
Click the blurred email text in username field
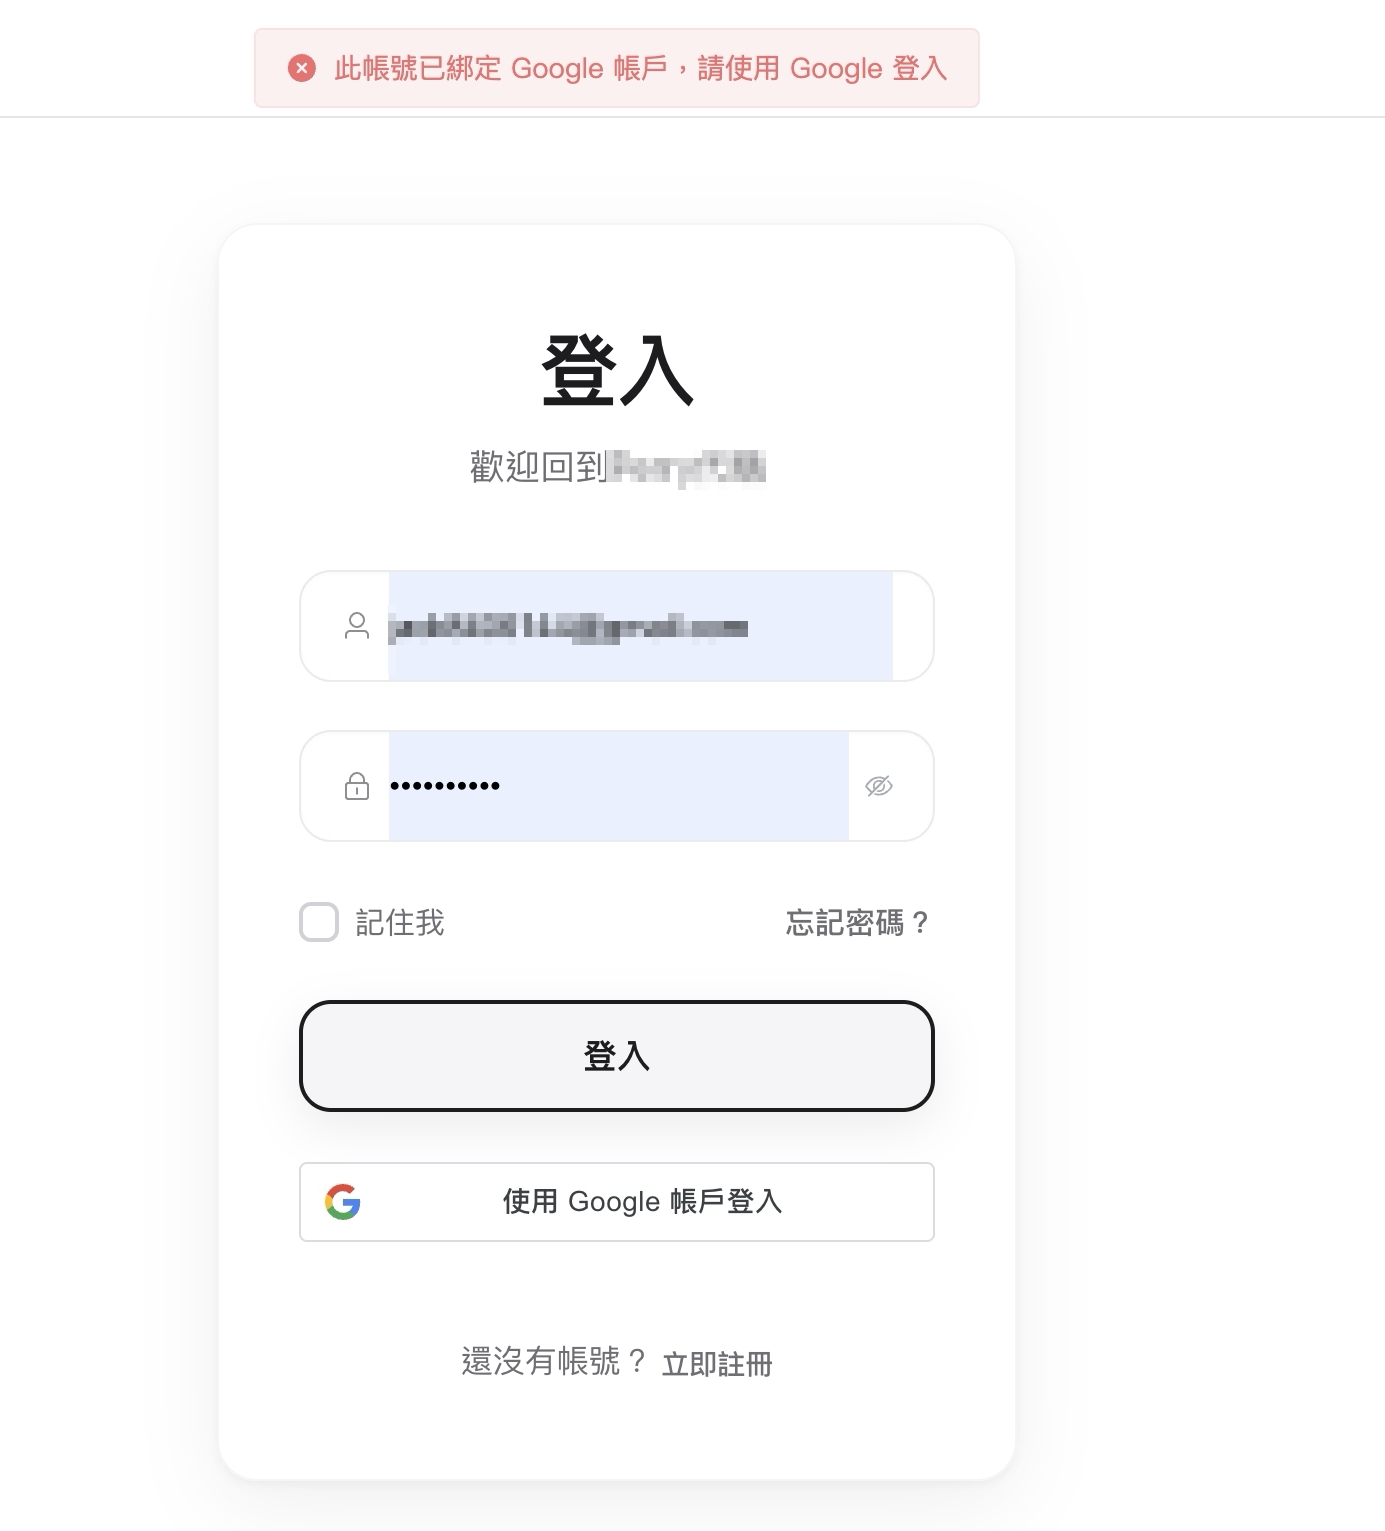(568, 627)
